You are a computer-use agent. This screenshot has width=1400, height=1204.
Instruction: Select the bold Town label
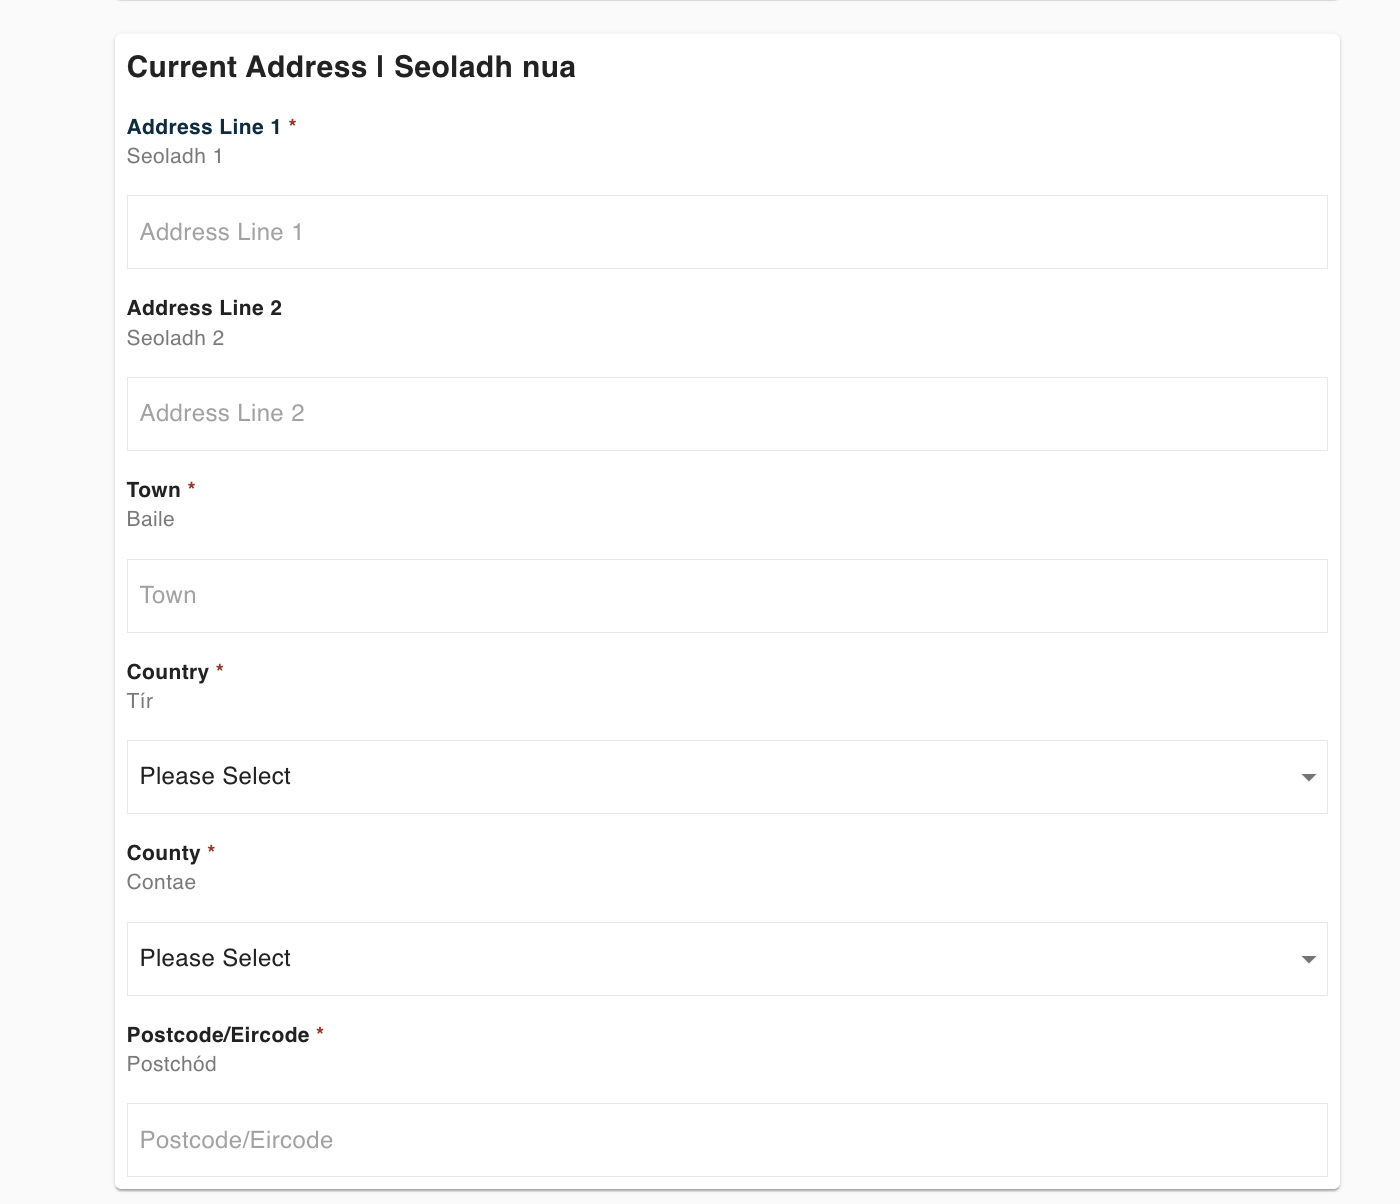(x=154, y=490)
